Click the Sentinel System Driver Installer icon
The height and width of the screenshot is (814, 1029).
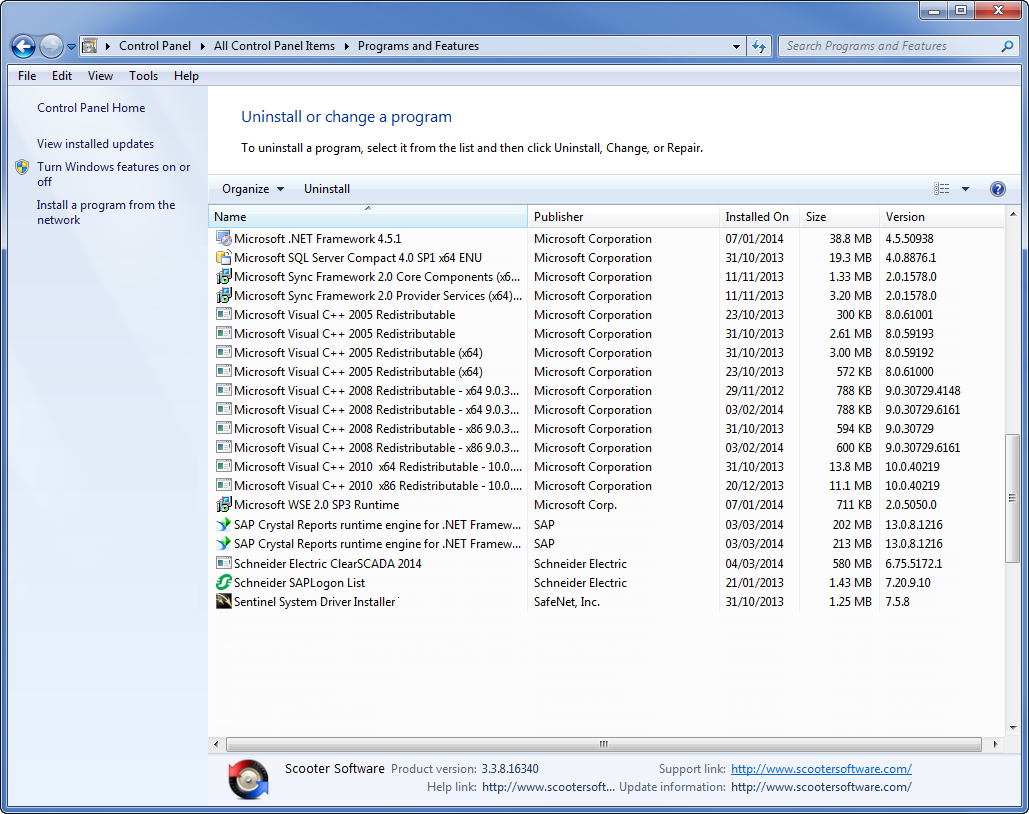point(224,601)
